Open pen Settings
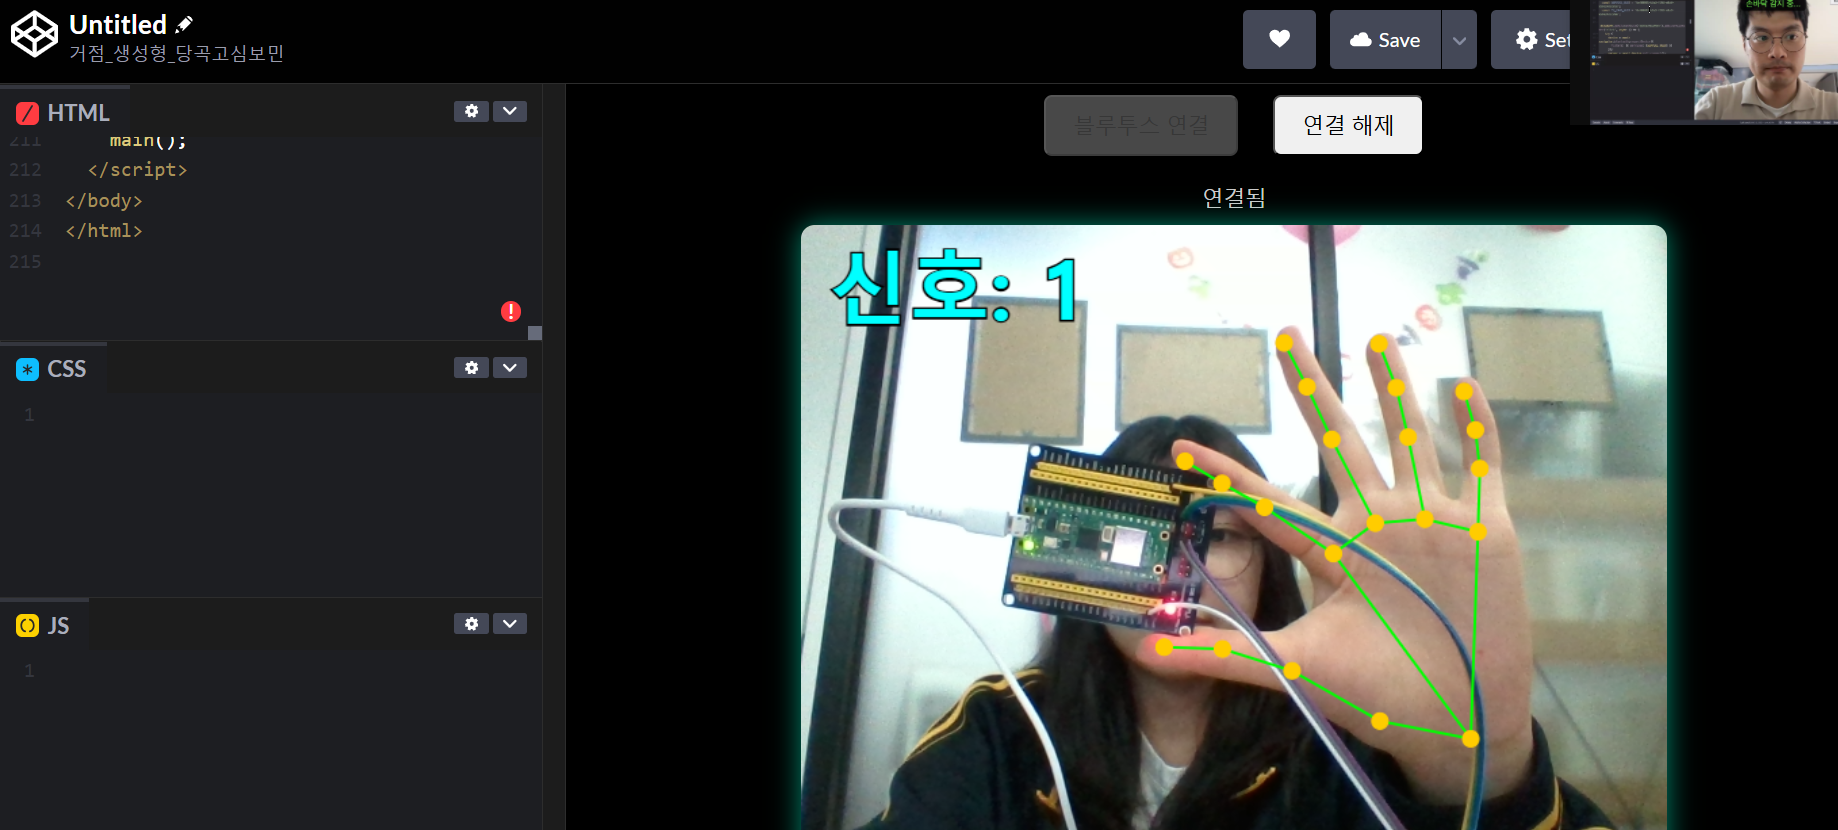The image size is (1838, 830). pos(1531,40)
